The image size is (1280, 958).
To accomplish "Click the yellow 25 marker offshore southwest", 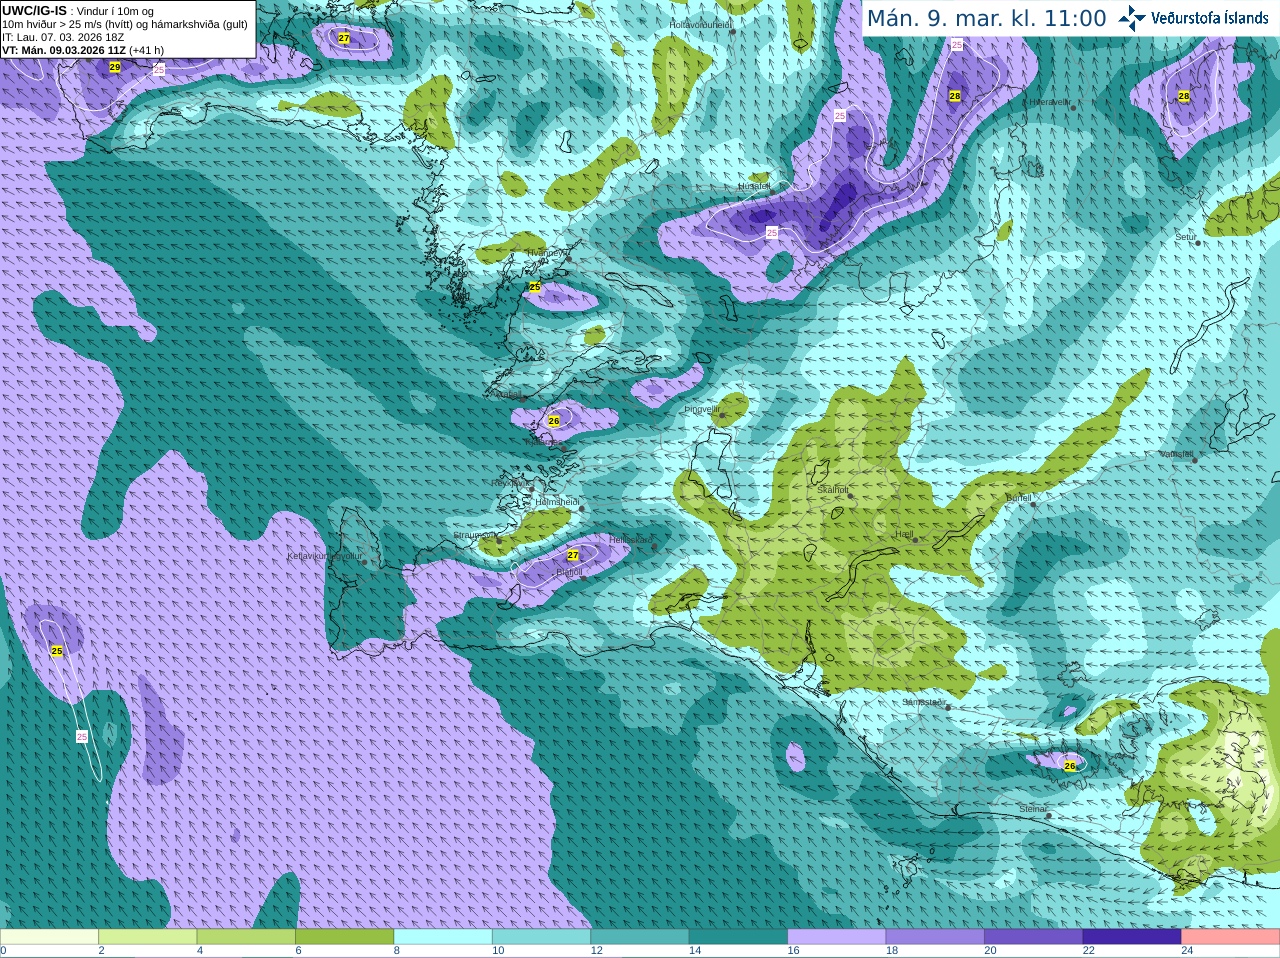I will click(x=57, y=651).
